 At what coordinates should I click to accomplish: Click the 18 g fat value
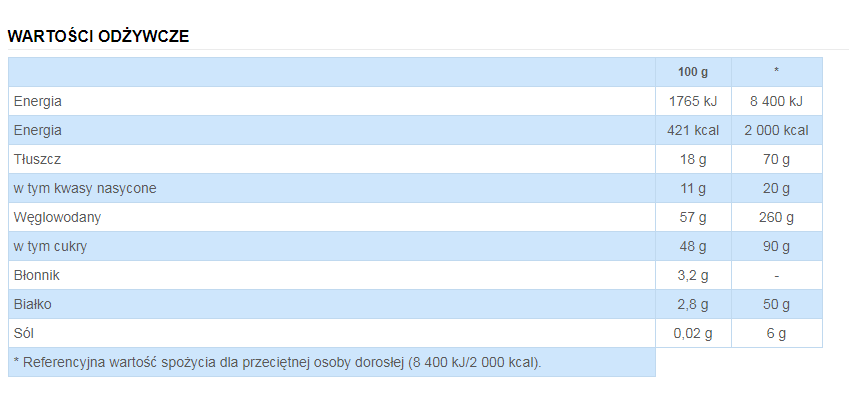(693, 160)
